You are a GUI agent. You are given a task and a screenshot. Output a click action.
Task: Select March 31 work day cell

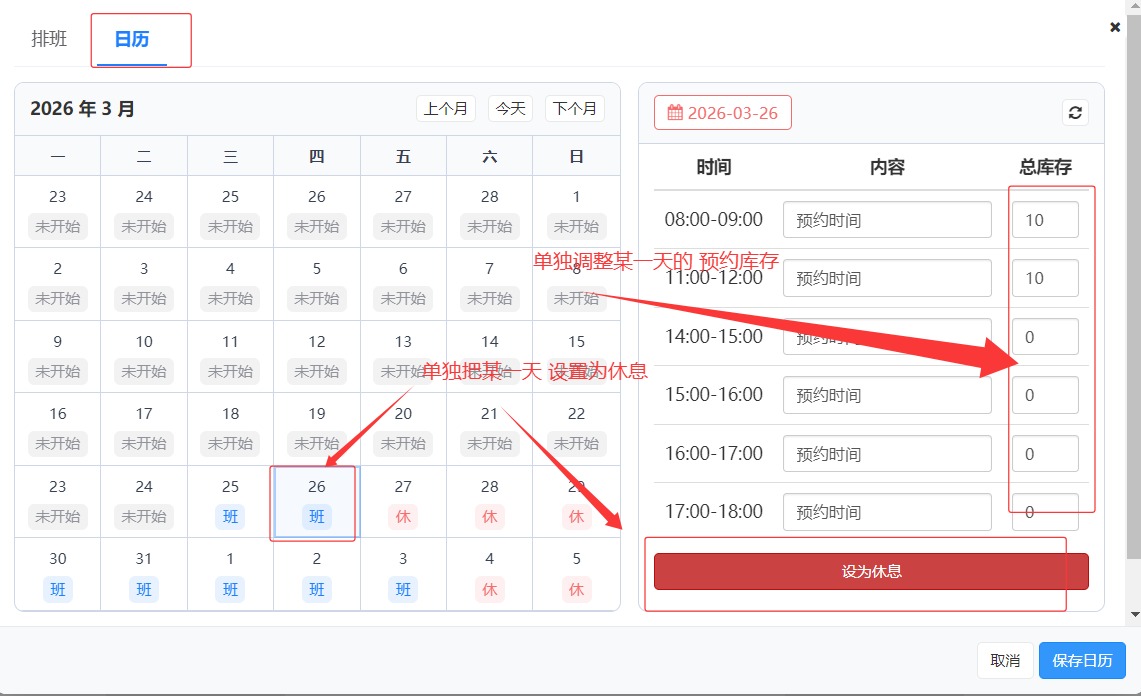[x=144, y=574]
